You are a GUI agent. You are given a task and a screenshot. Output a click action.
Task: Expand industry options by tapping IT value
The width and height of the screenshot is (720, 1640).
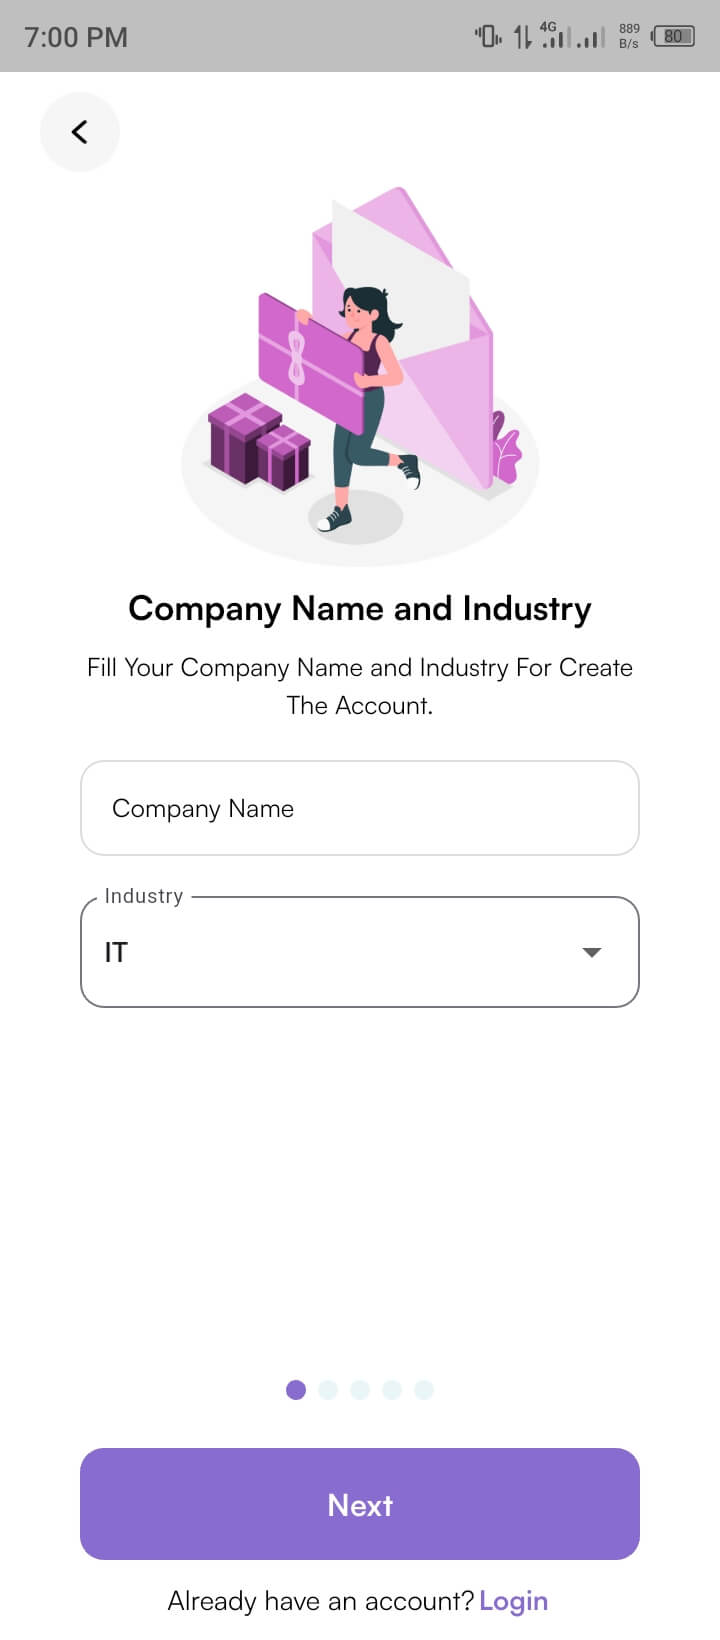pyautogui.click(x=116, y=952)
